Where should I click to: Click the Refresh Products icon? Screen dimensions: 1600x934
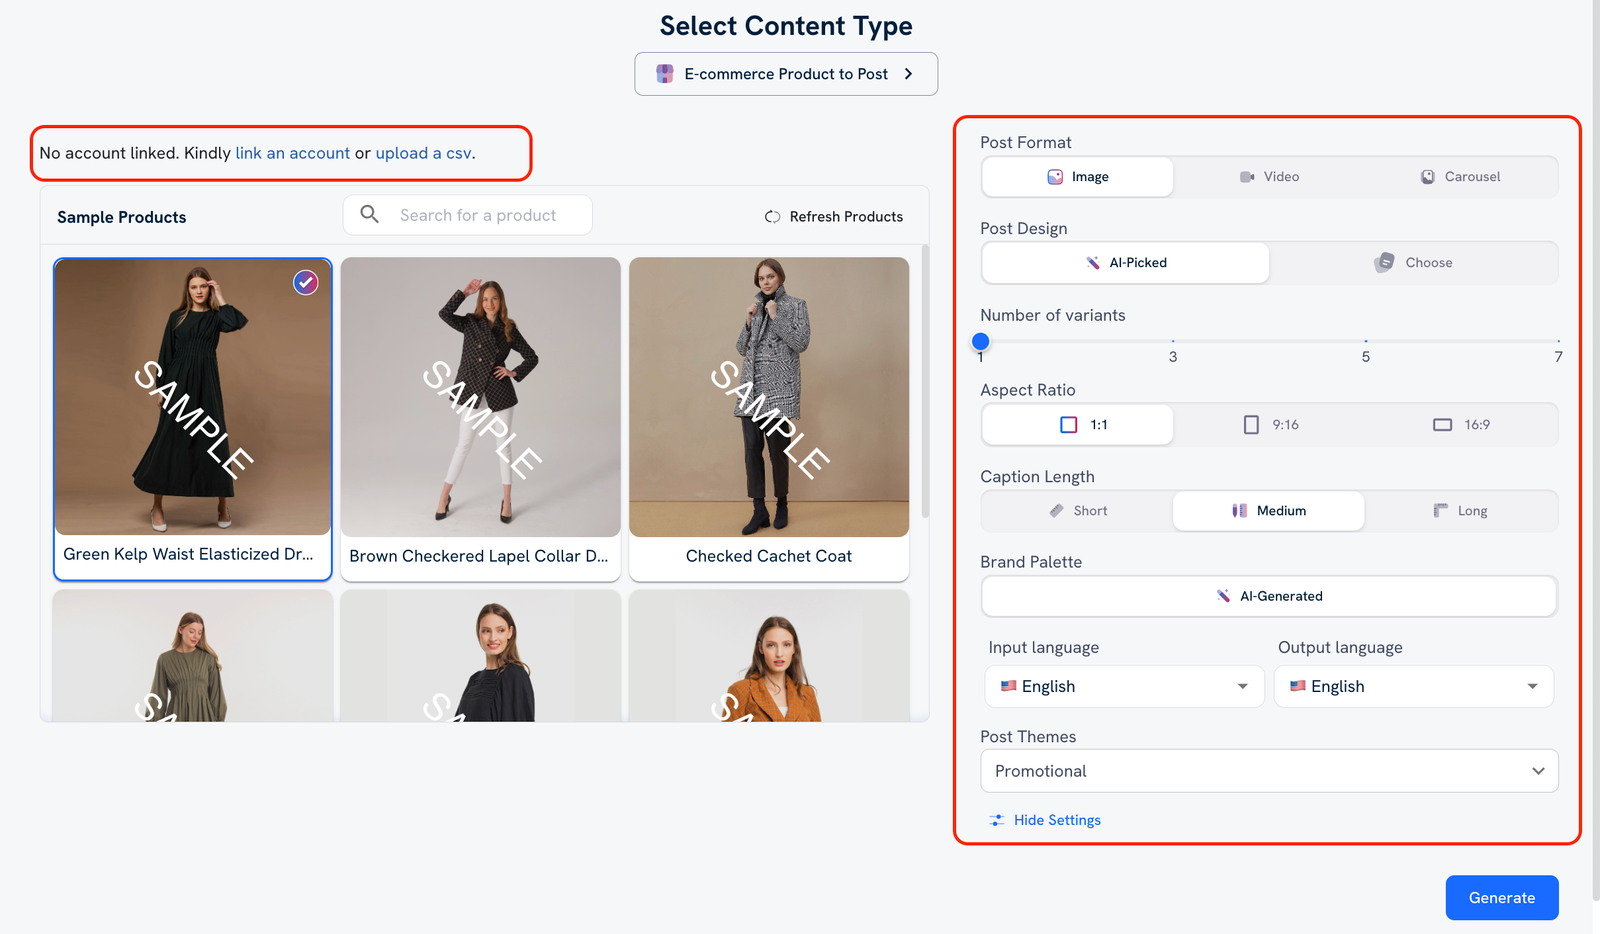pos(772,216)
